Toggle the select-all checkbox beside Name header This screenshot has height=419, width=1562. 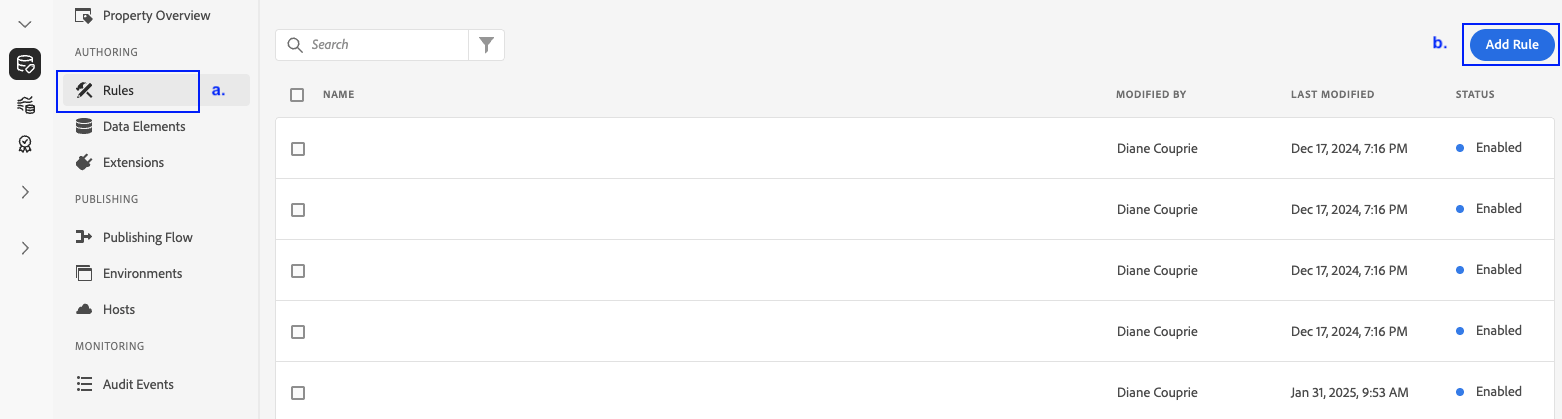tap(297, 95)
